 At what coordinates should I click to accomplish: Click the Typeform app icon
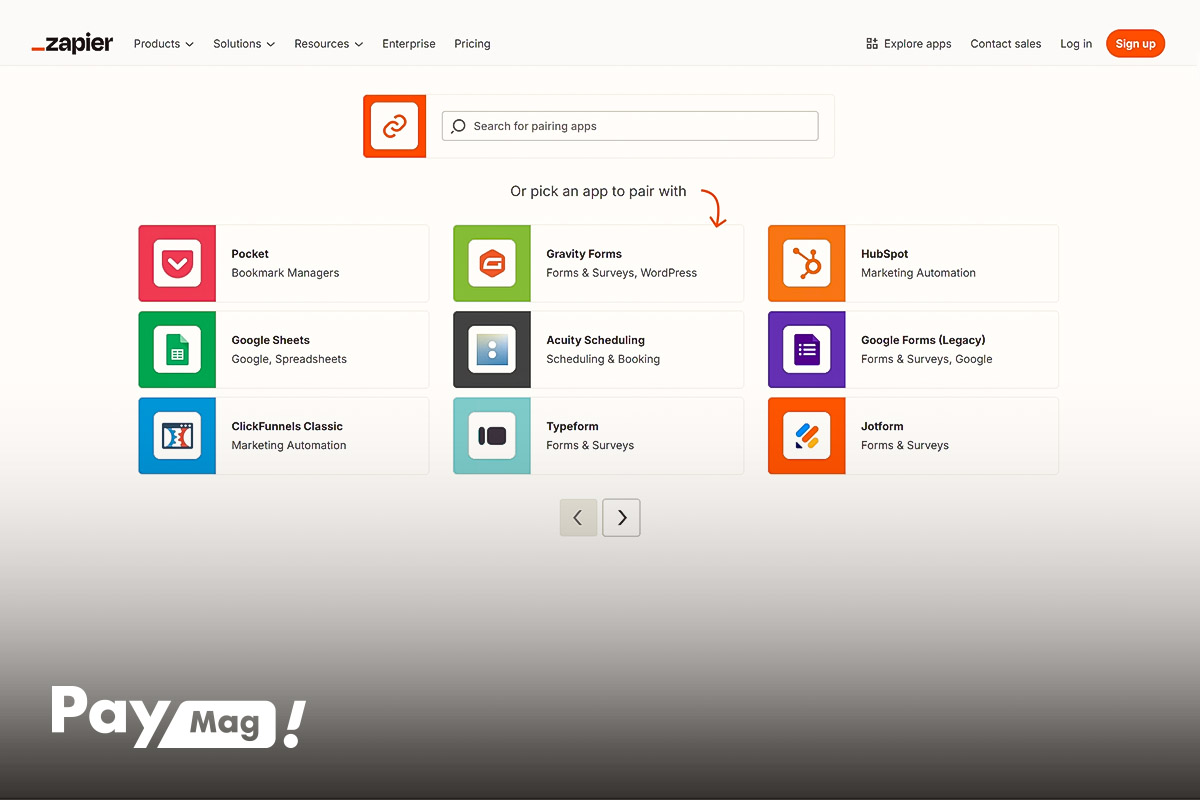pos(492,436)
